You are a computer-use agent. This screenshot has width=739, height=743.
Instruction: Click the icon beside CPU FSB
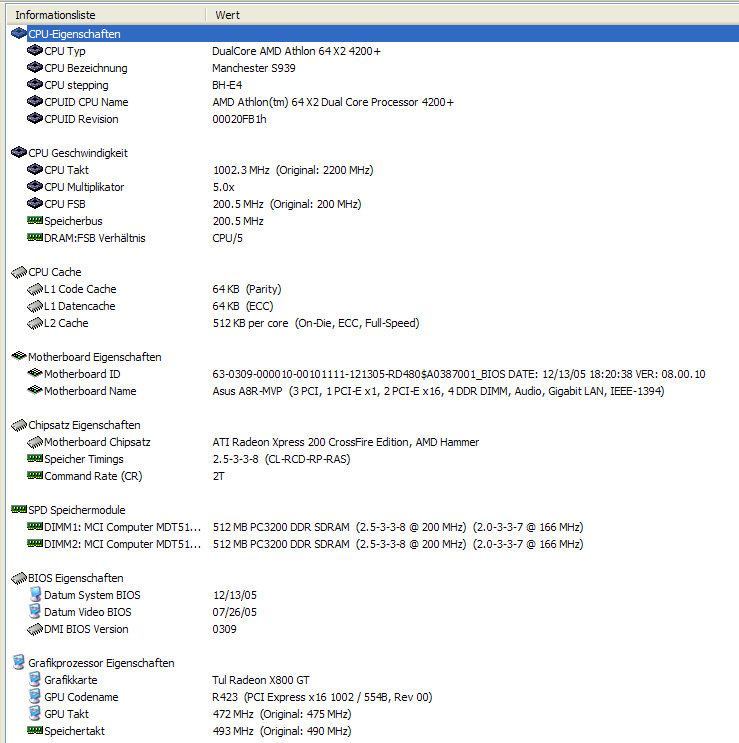[x=35, y=204]
